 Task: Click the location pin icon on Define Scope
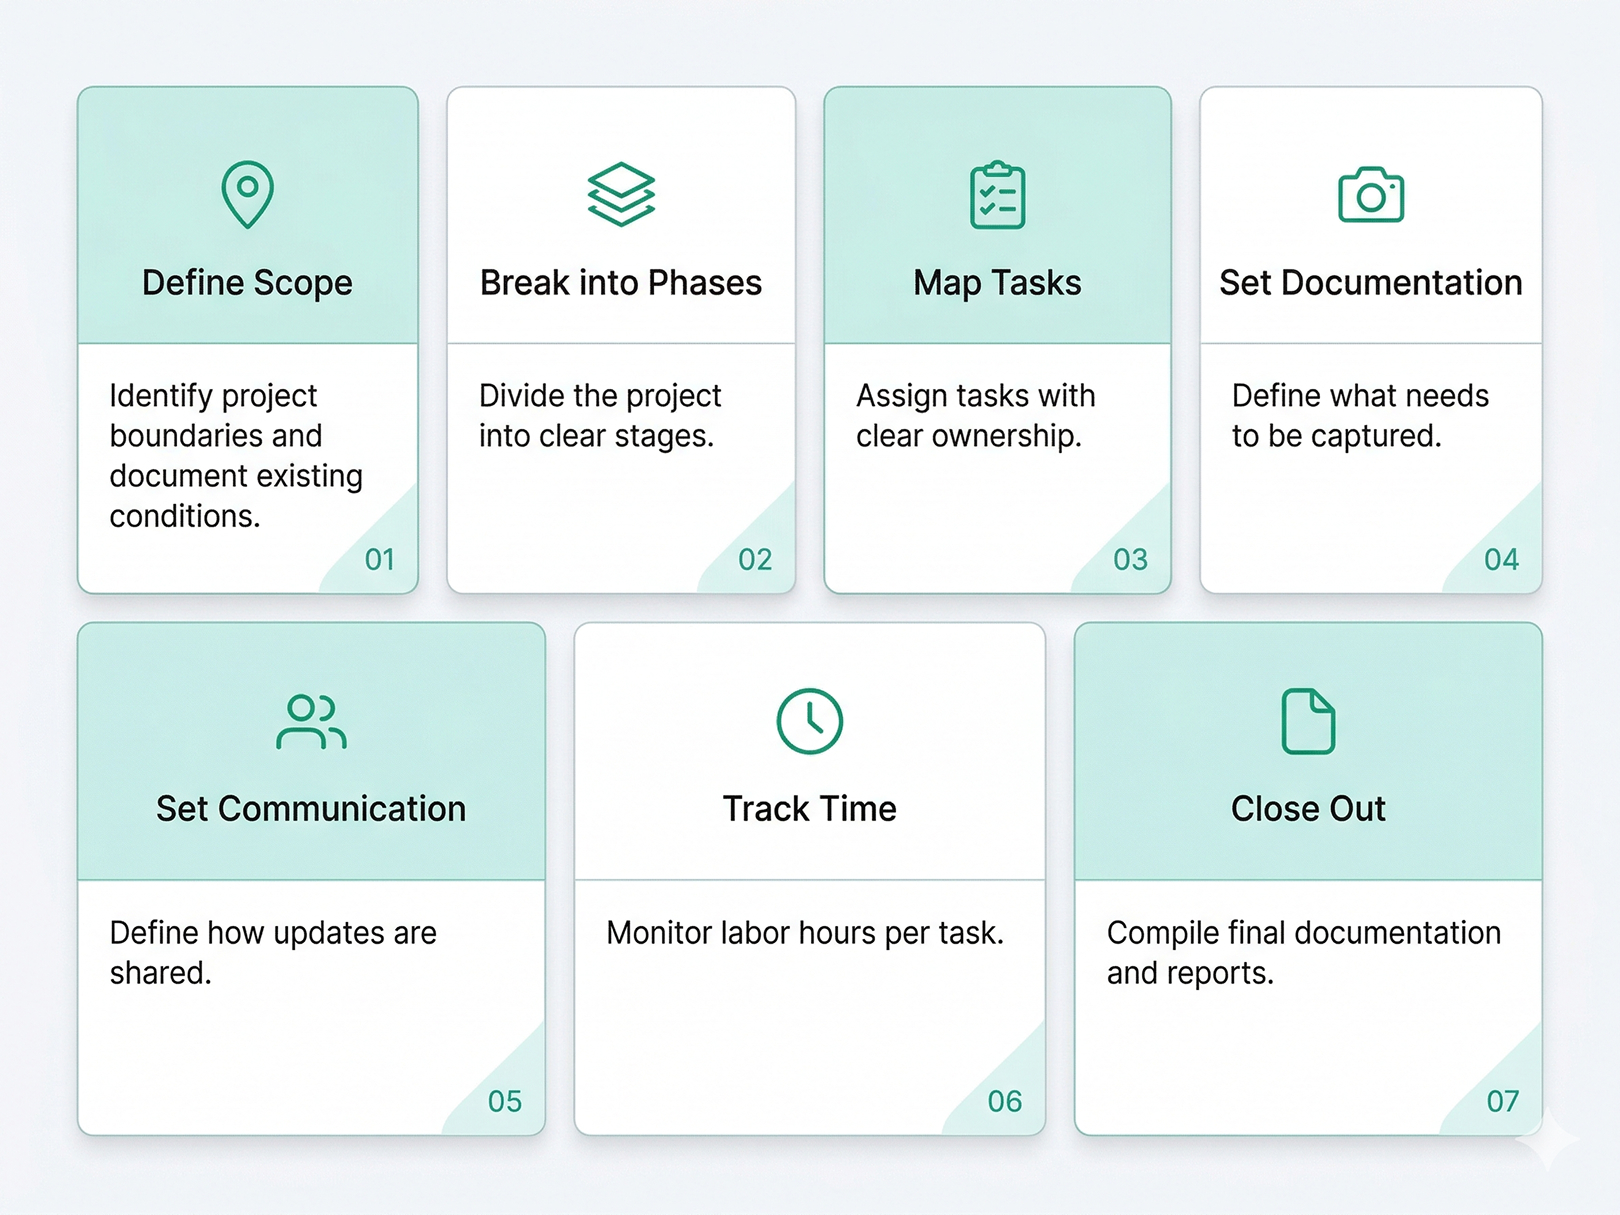[246, 196]
